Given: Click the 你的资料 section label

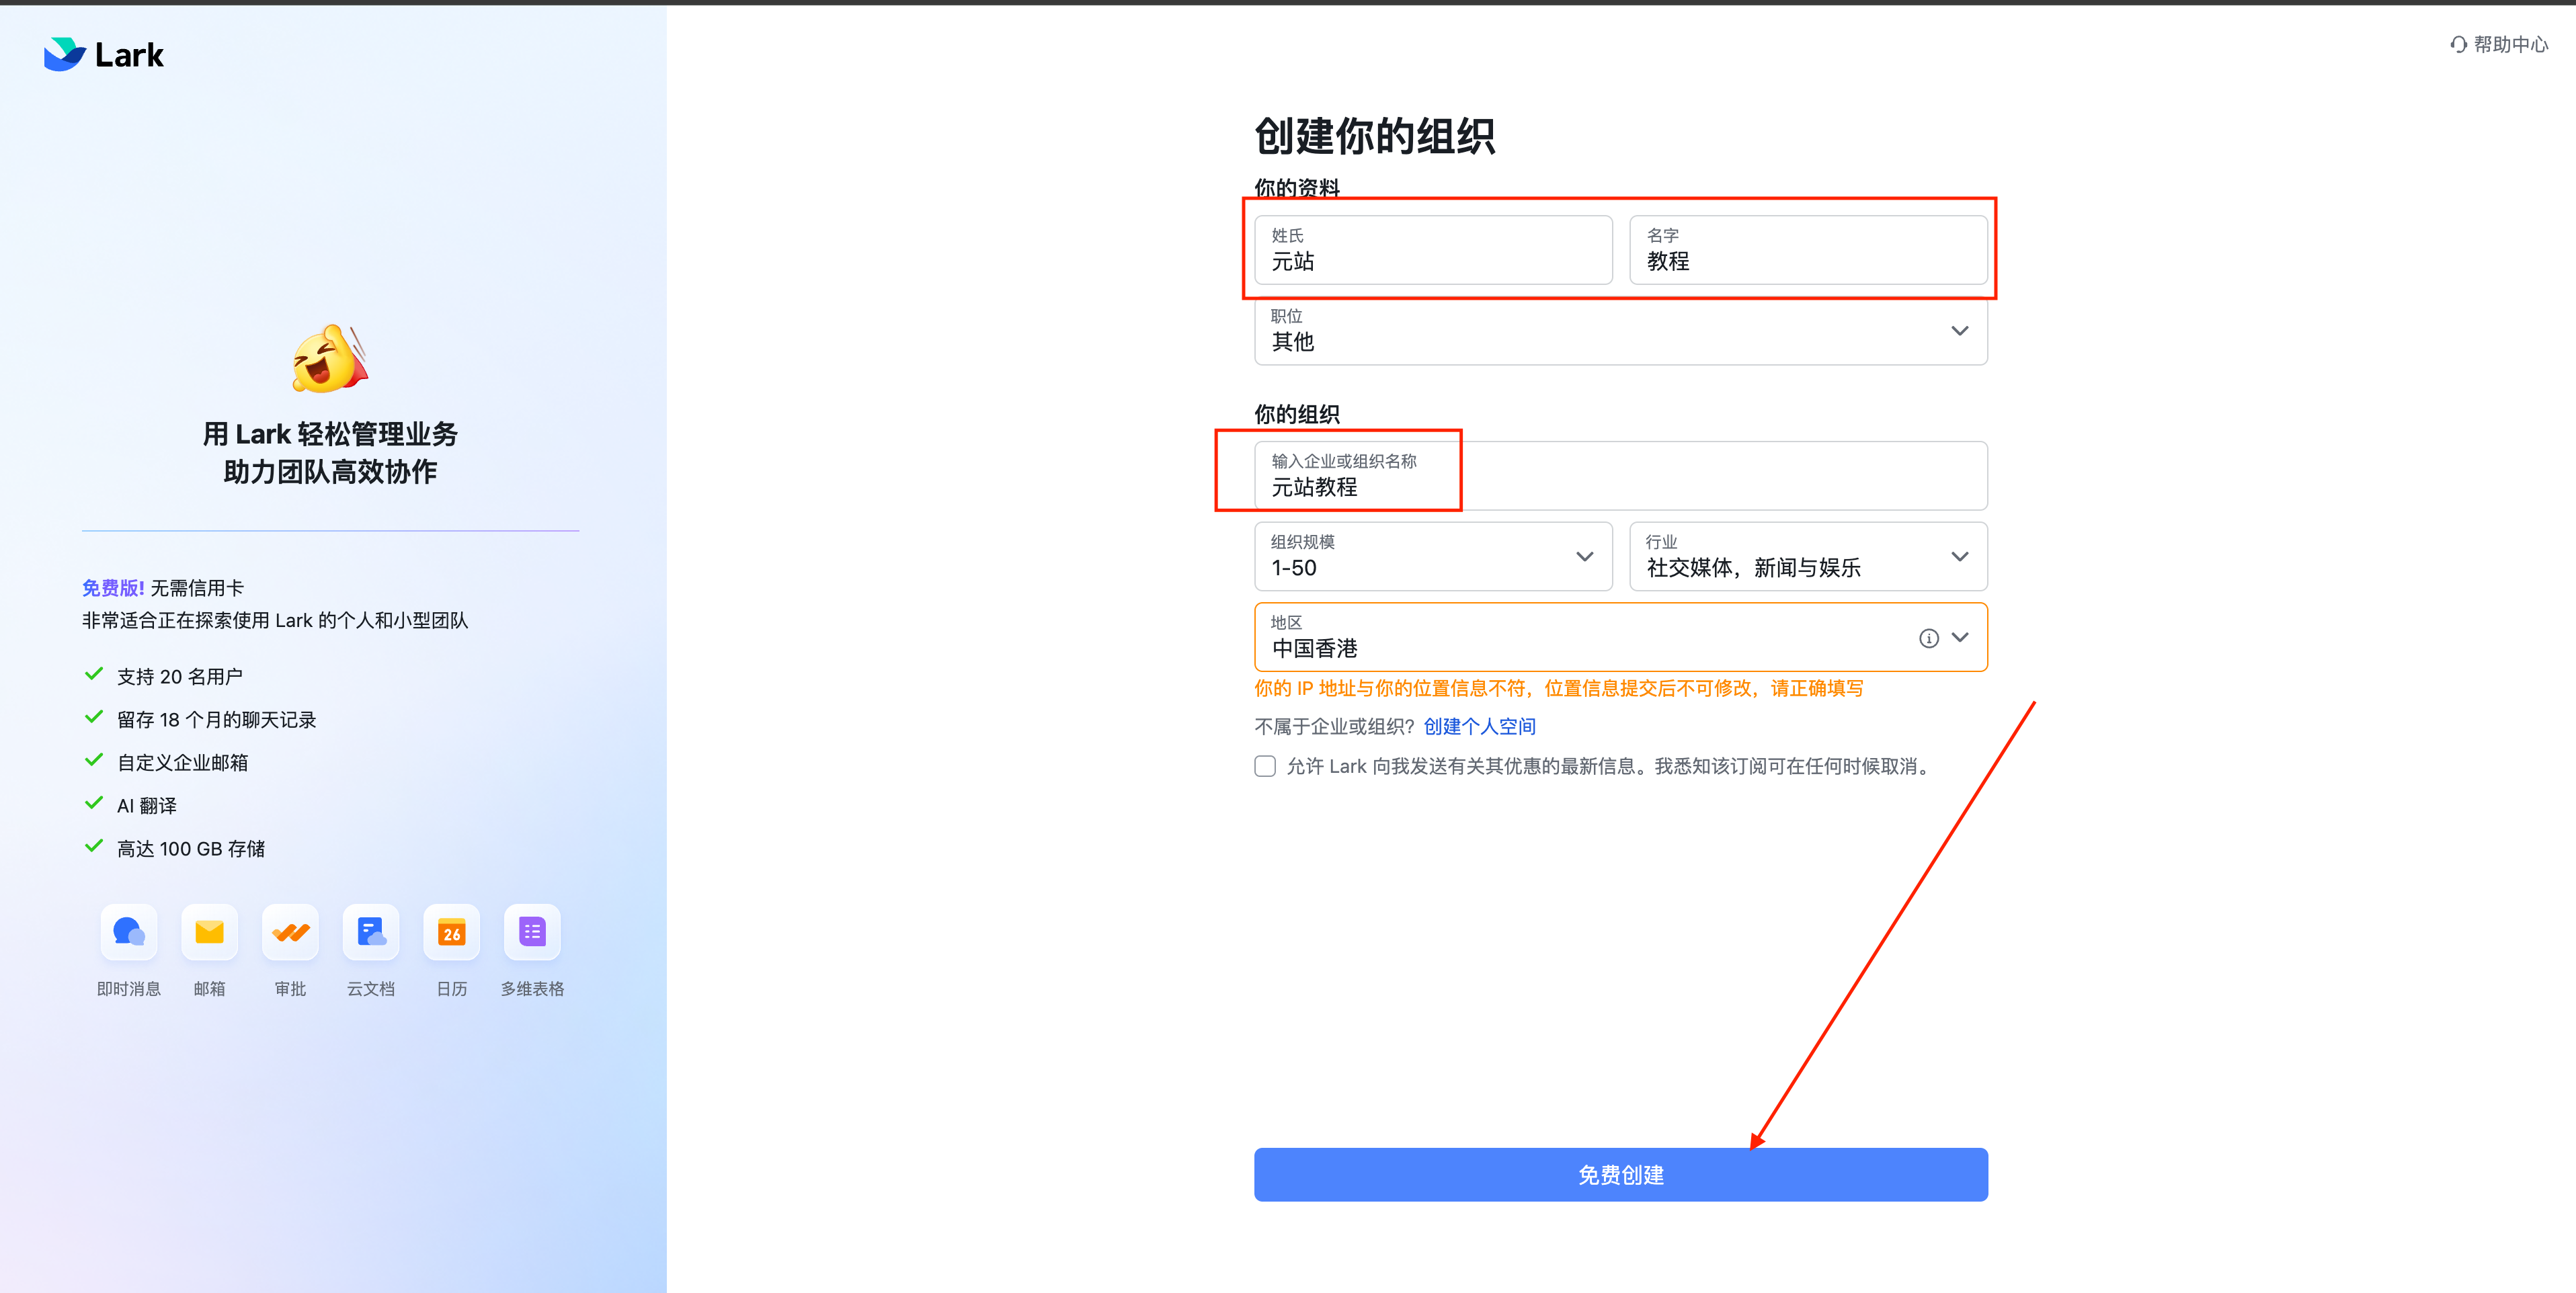Looking at the screenshot, I should 1296,188.
